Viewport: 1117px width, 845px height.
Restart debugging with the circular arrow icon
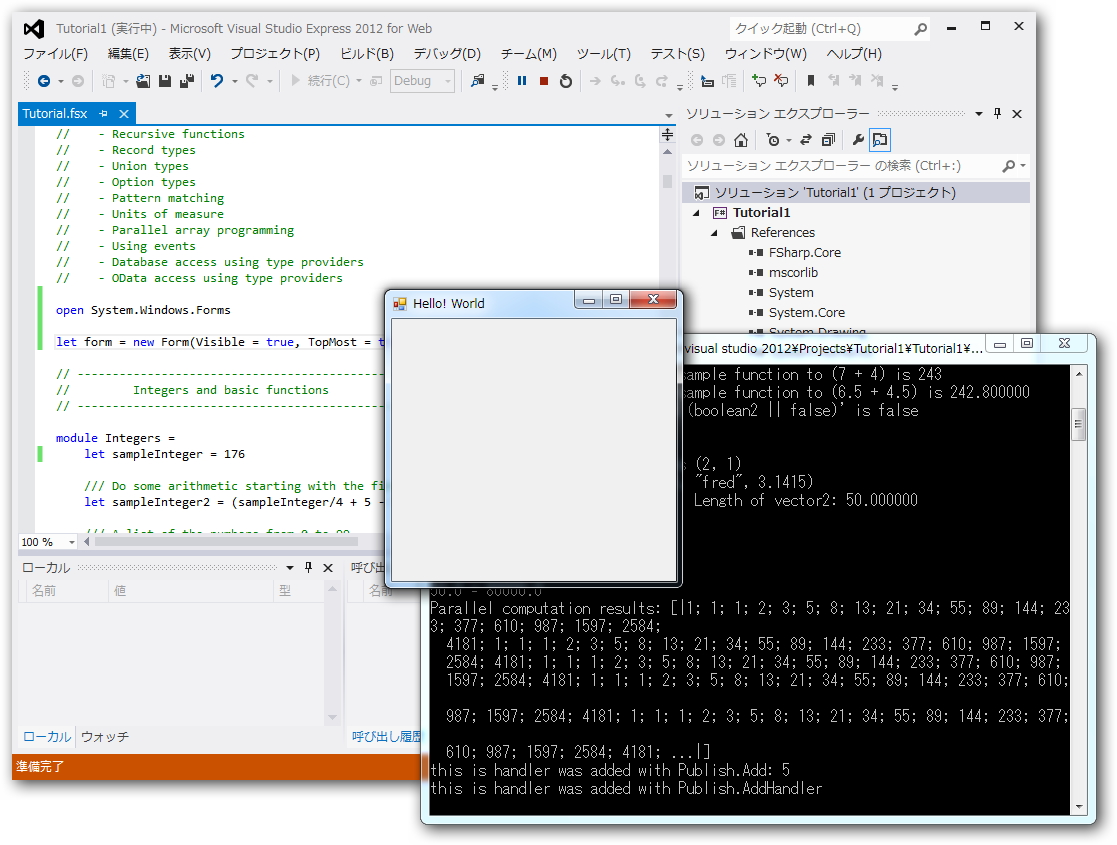[x=565, y=81]
